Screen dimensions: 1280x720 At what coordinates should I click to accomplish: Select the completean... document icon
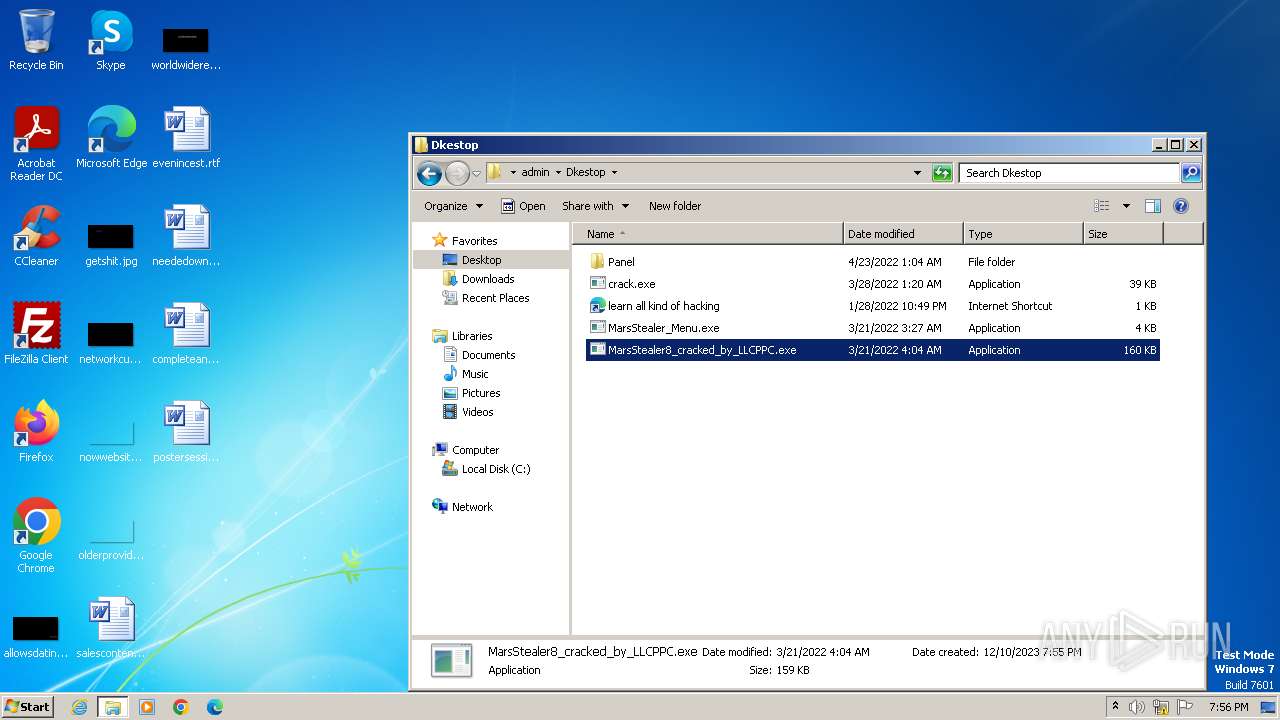(x=186, y=334)
